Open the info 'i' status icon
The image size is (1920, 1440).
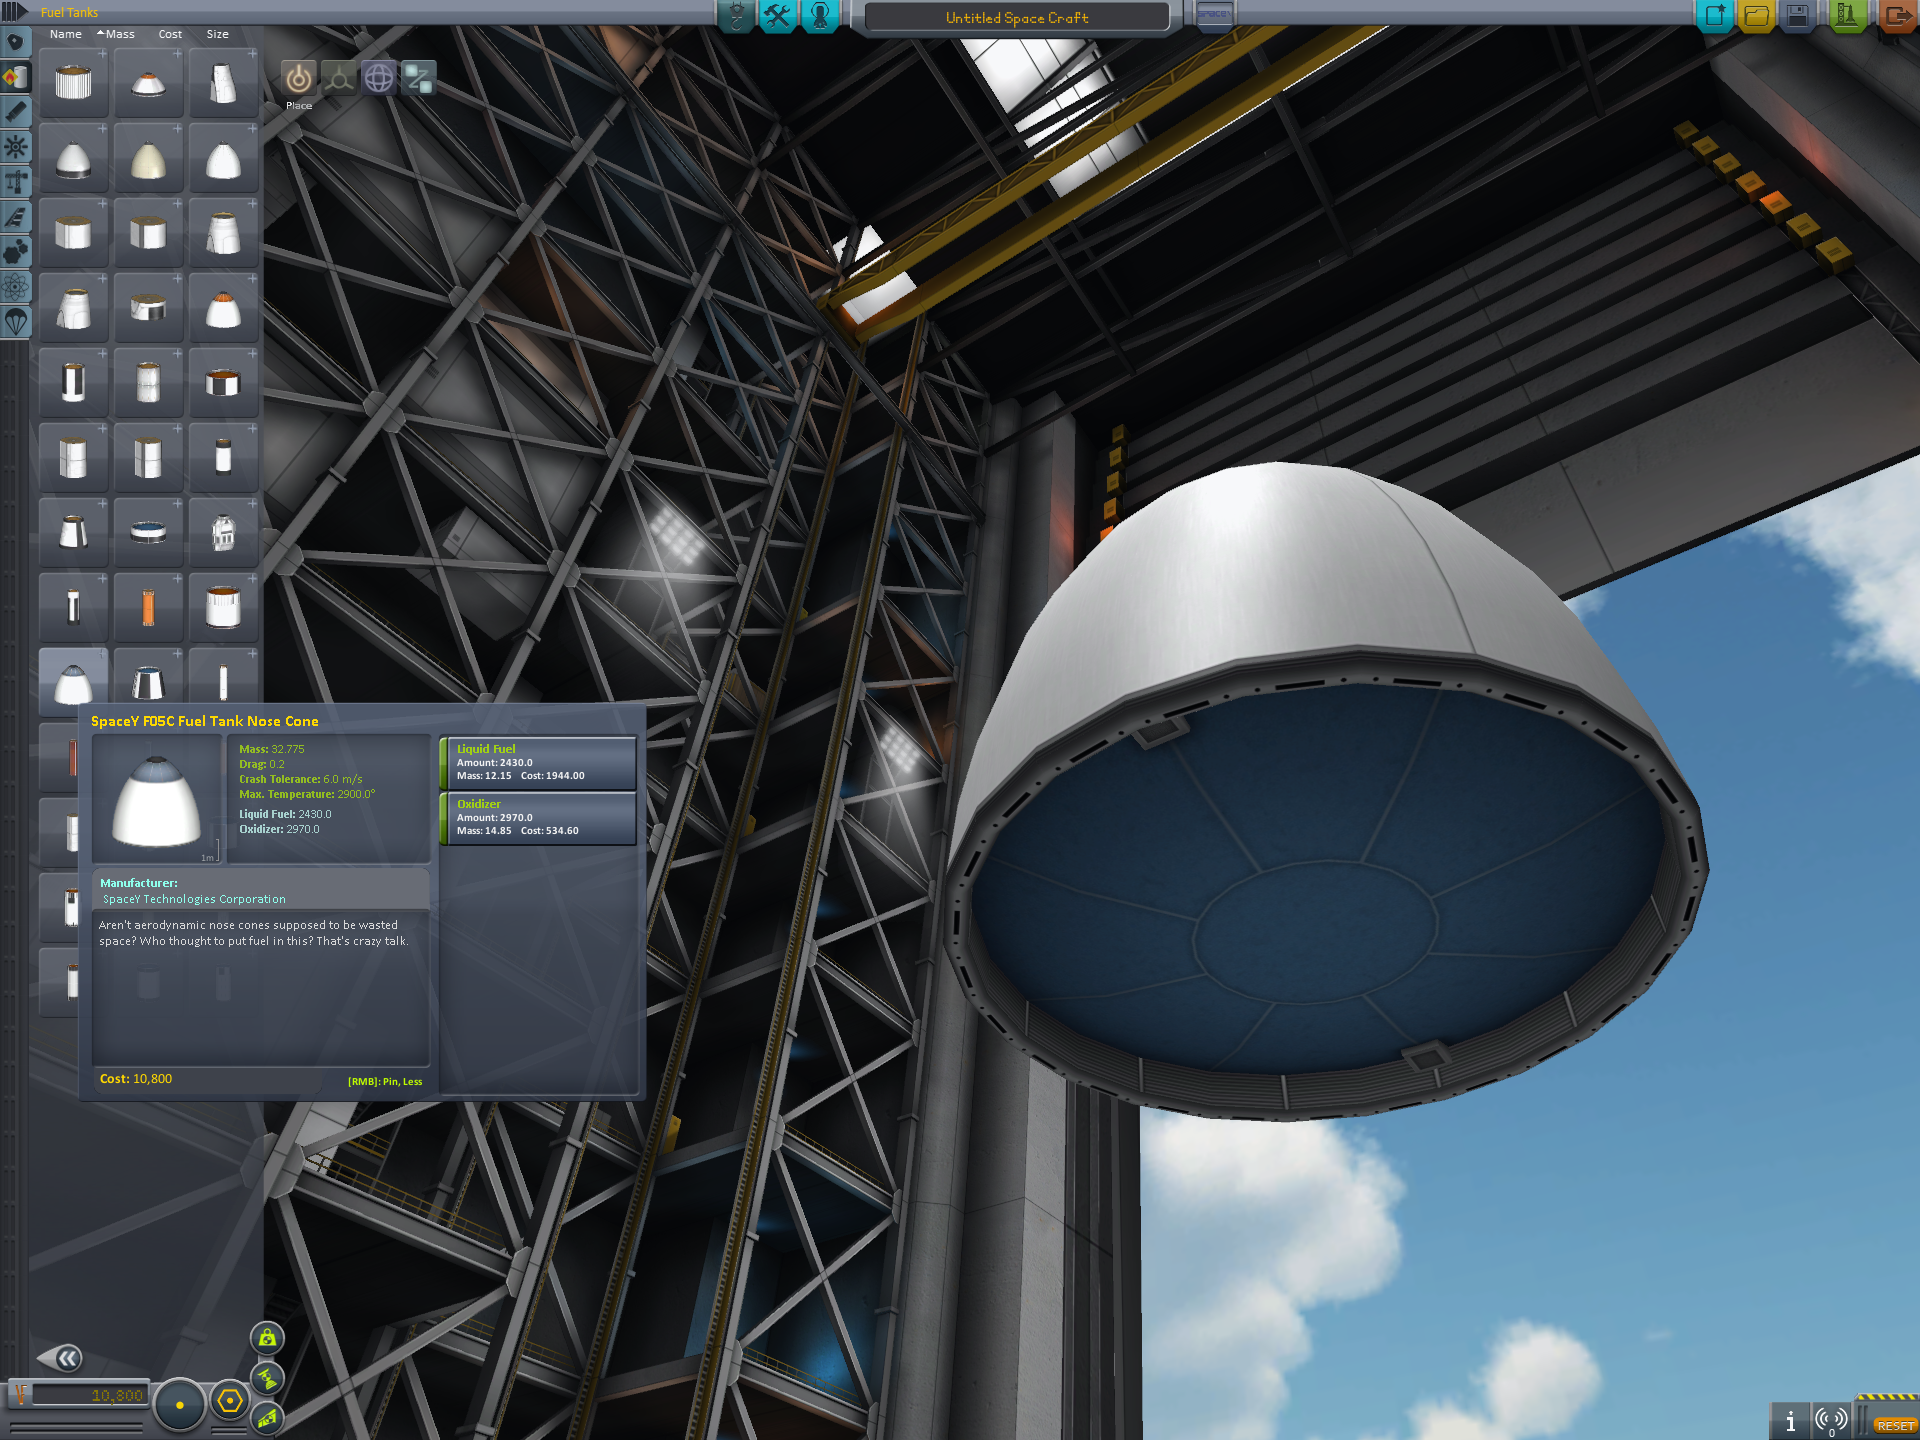coord(1790,1420)
